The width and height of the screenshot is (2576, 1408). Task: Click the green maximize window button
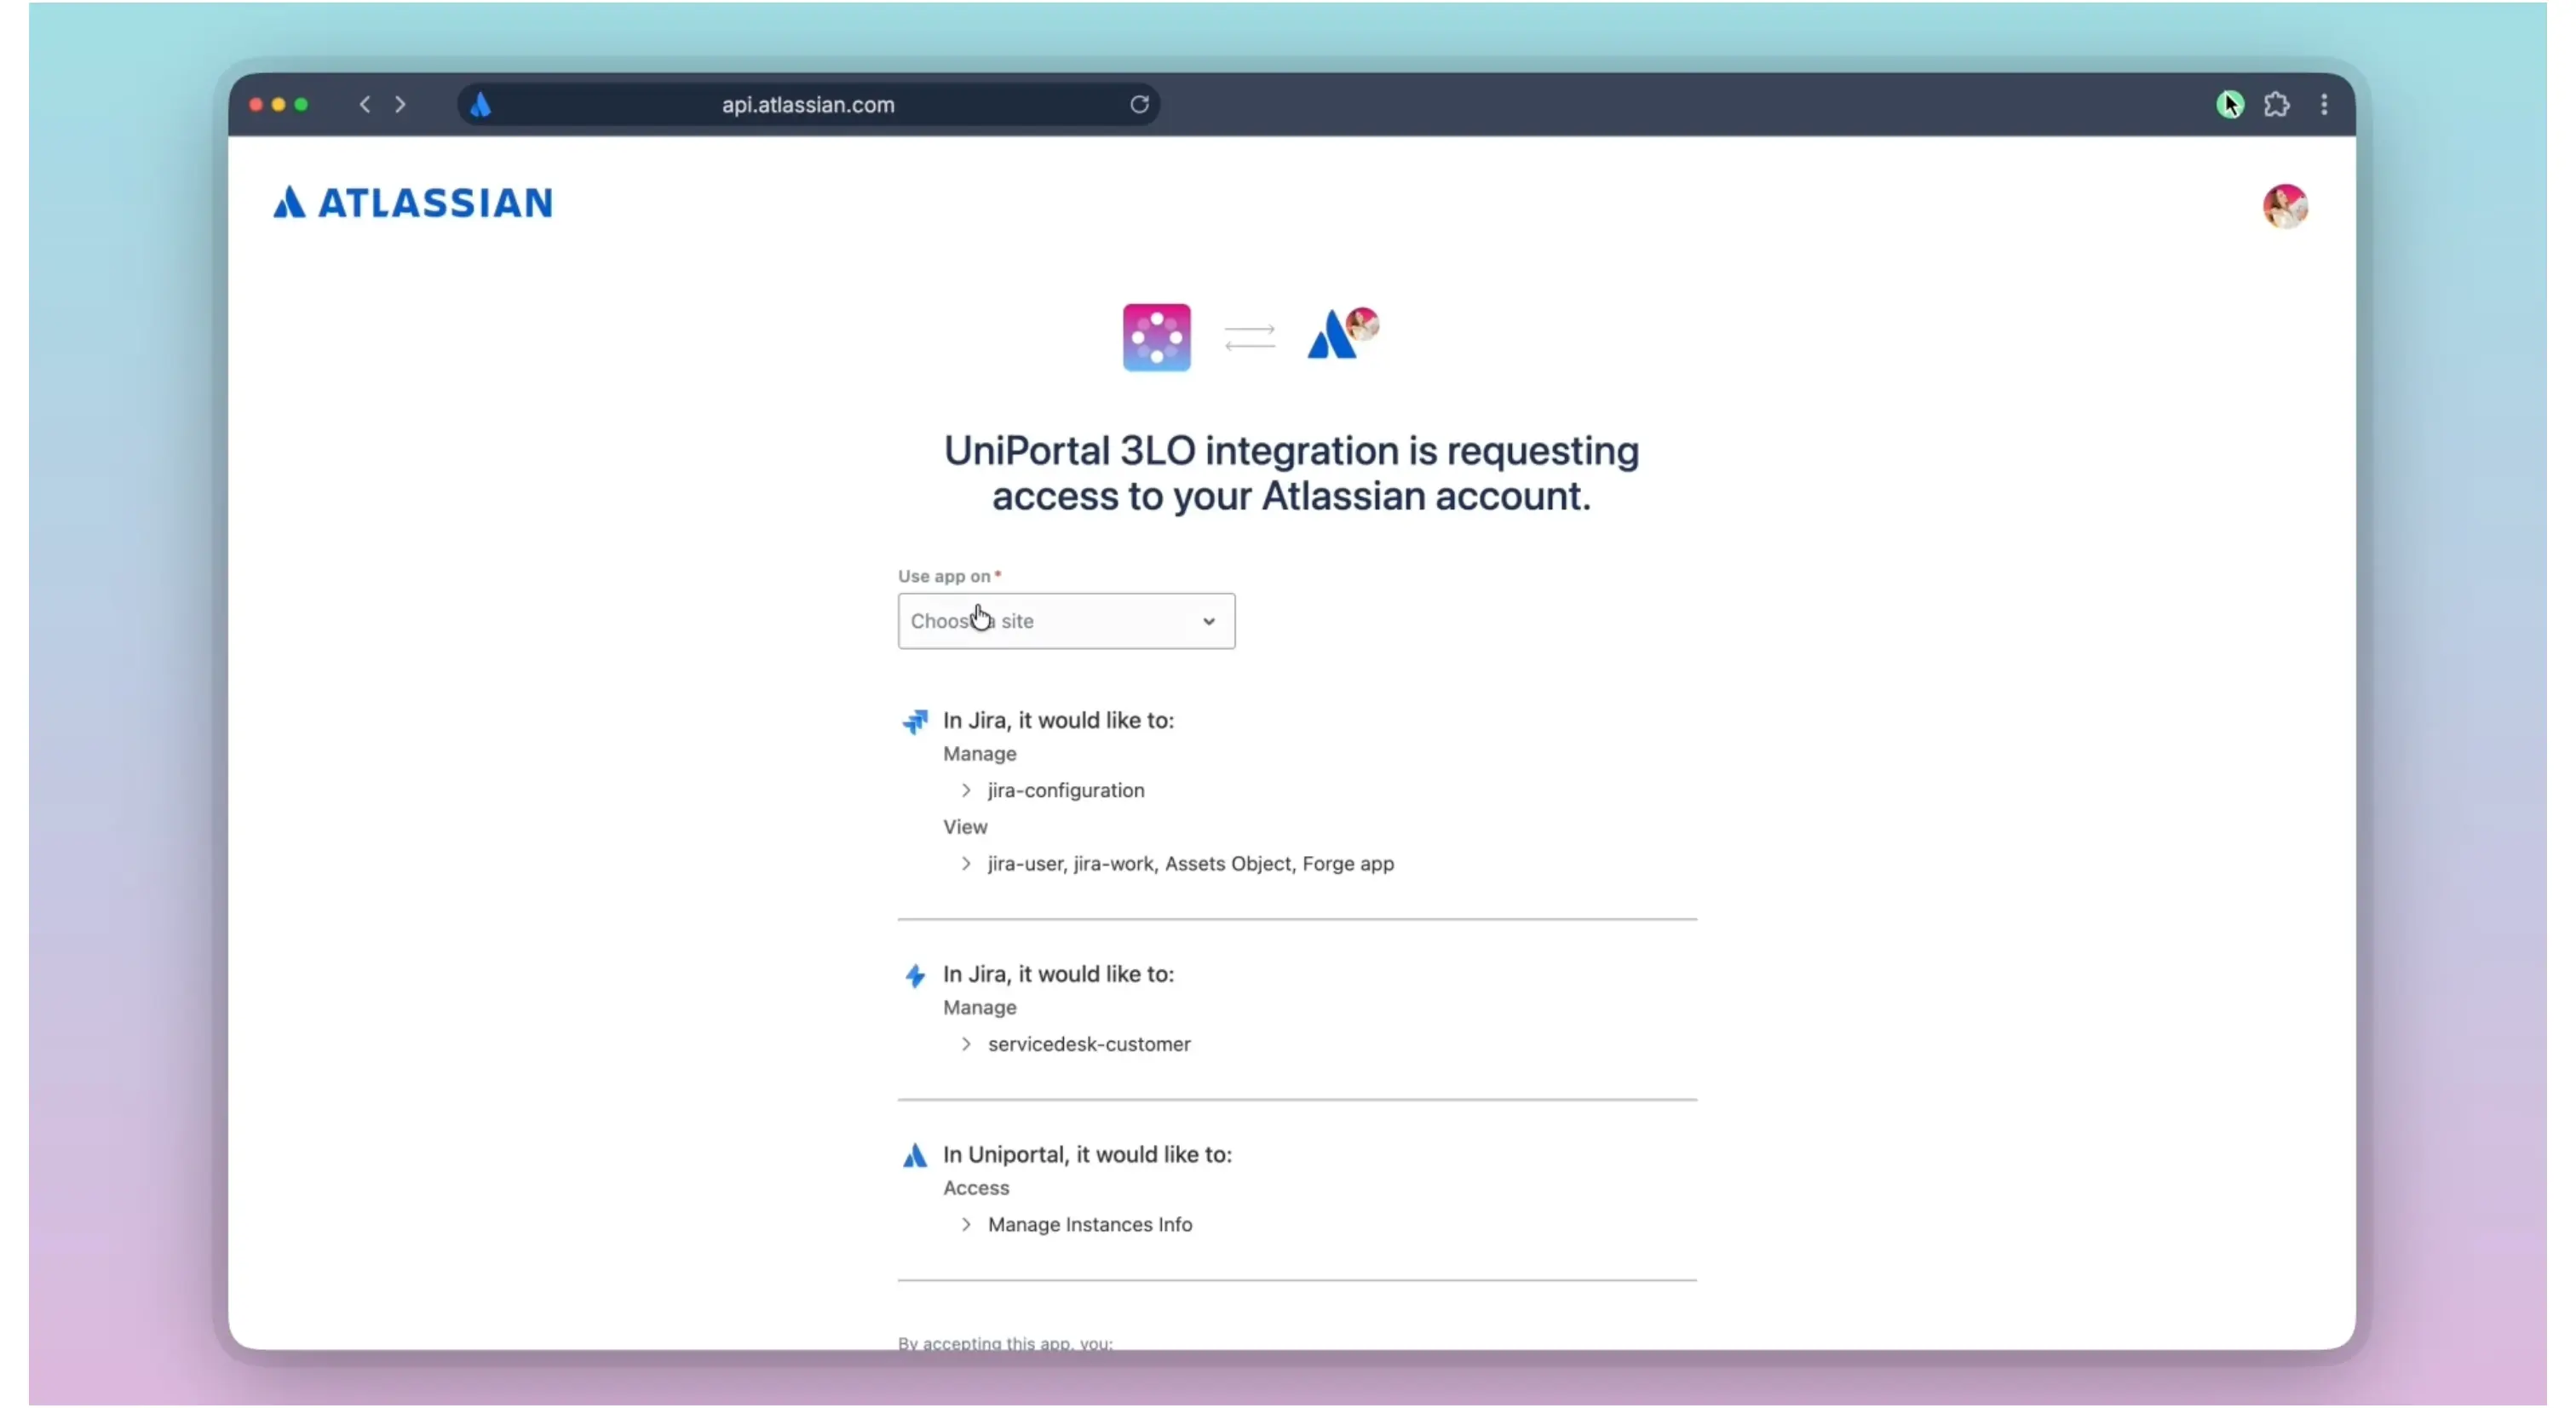coord(301,104)
